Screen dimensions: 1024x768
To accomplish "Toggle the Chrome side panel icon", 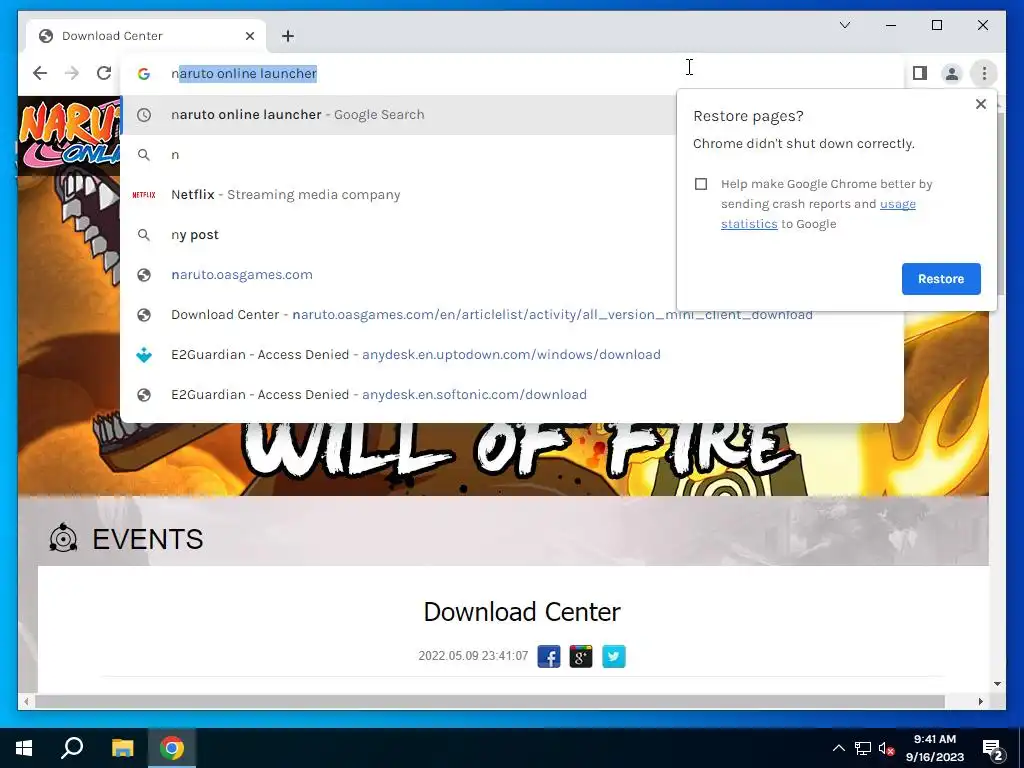I will pos(920,73).
